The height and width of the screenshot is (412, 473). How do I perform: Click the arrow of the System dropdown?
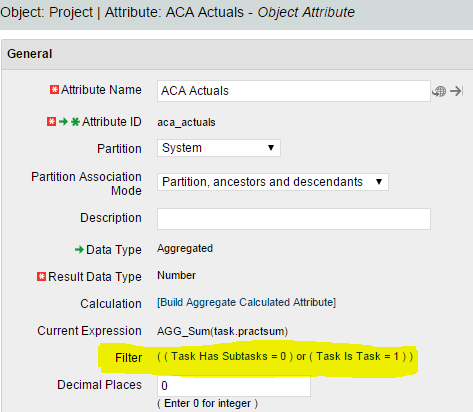pos(271,148)
